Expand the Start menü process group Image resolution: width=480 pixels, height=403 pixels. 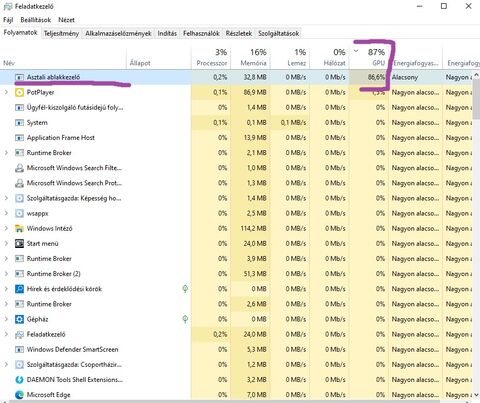point(6,244)
